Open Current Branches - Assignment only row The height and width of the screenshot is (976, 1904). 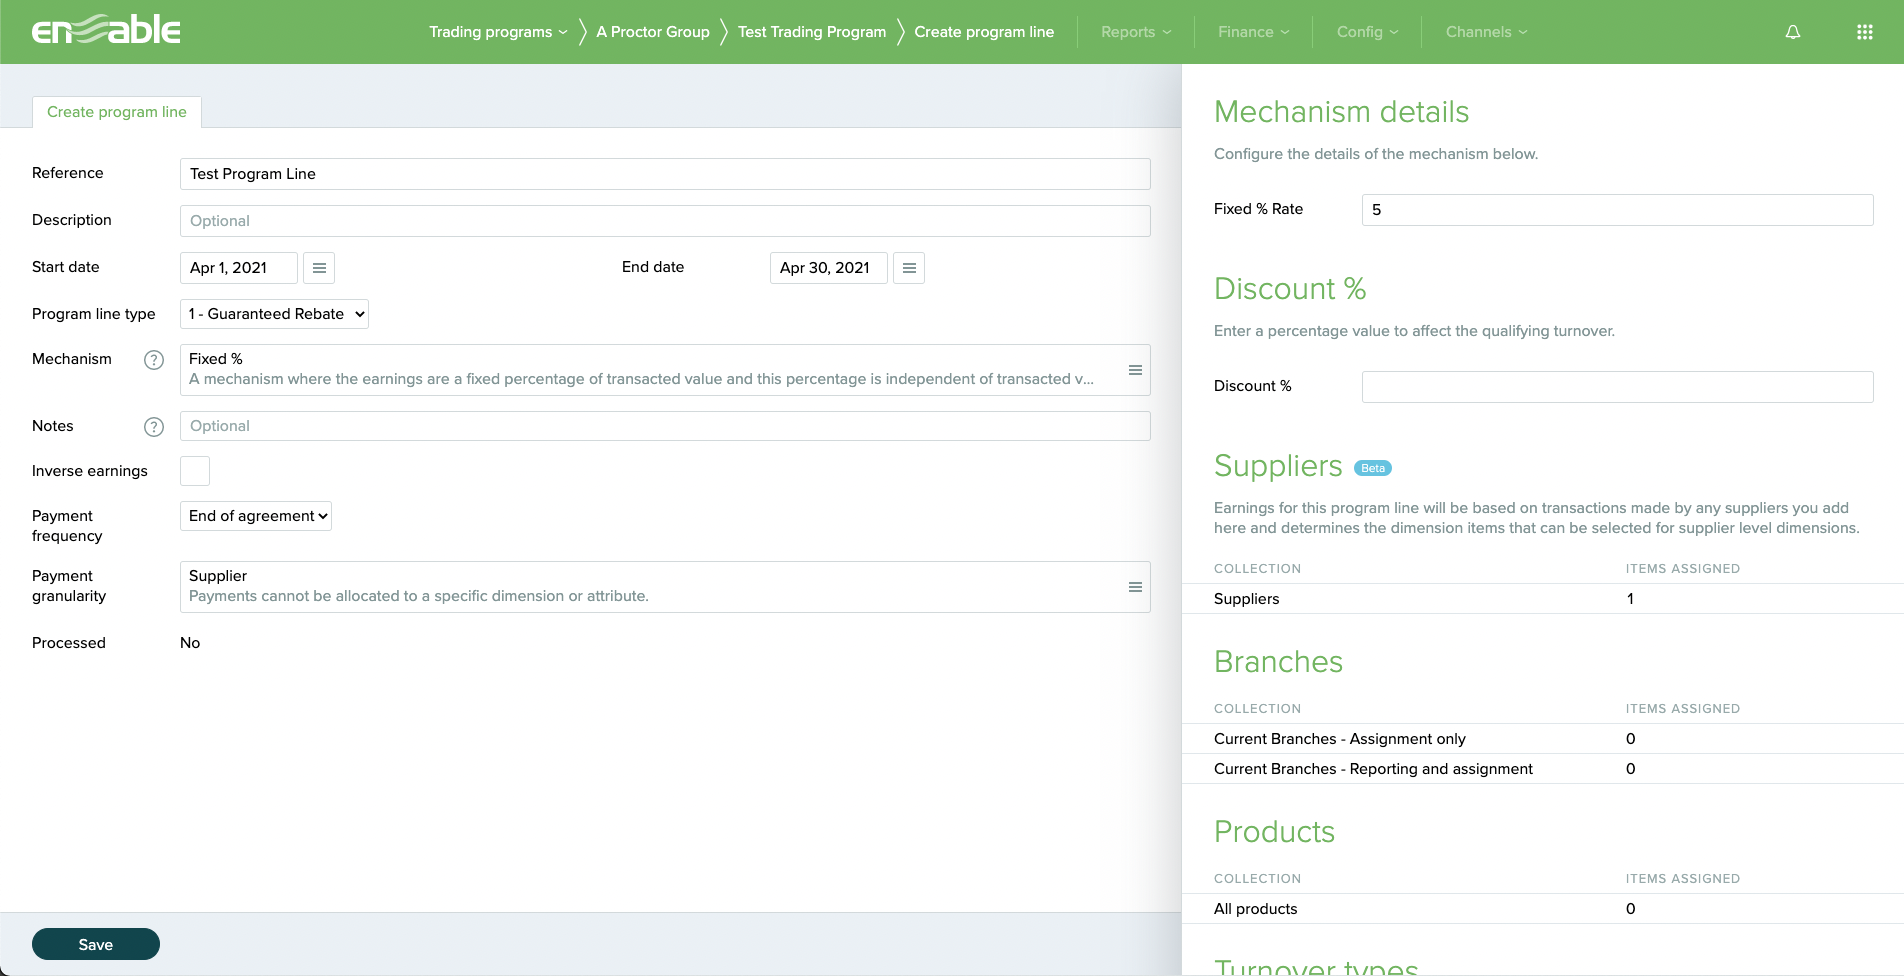(1543, 739)
